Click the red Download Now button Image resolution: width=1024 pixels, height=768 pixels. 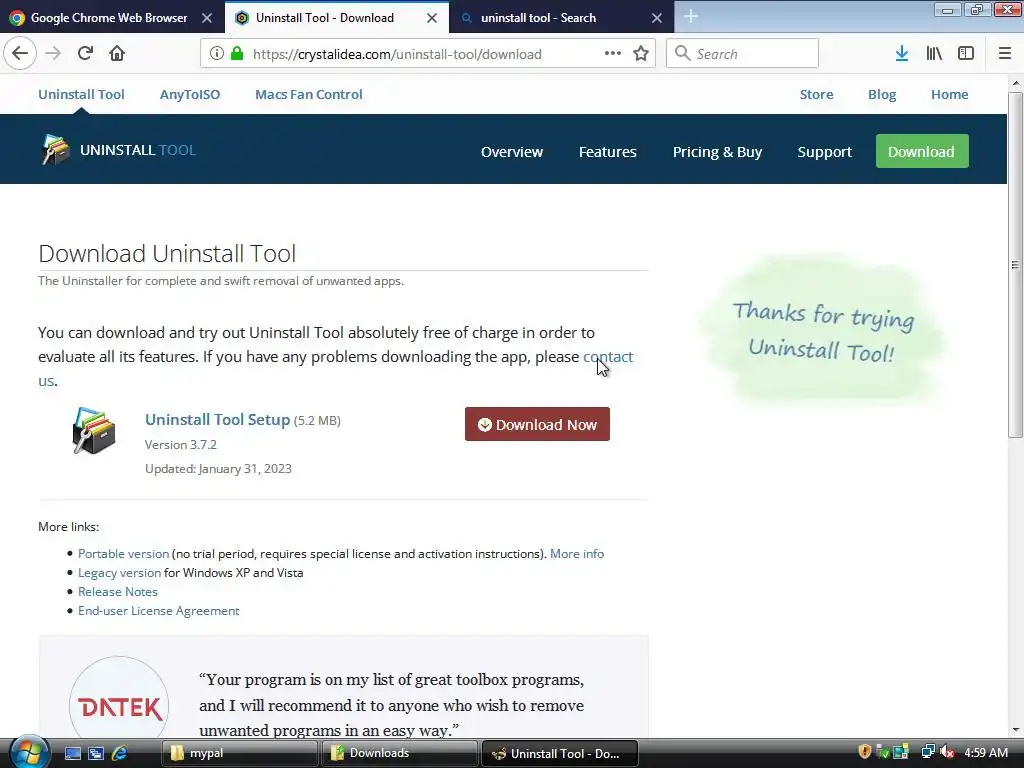pos(537,424)
